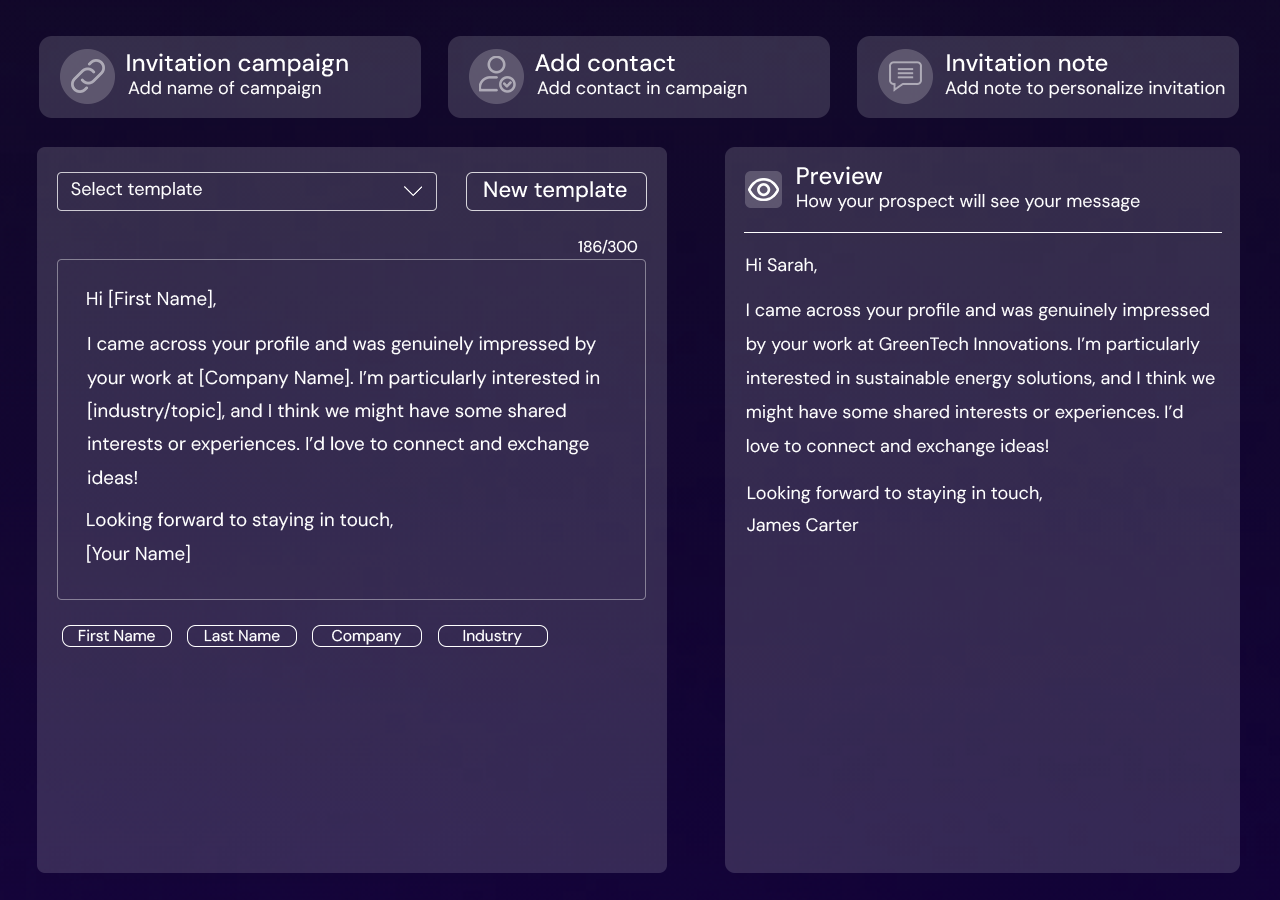Open the Select template dropdown
This screenshot has height=900, width=1280.
(x=230, y=191)
